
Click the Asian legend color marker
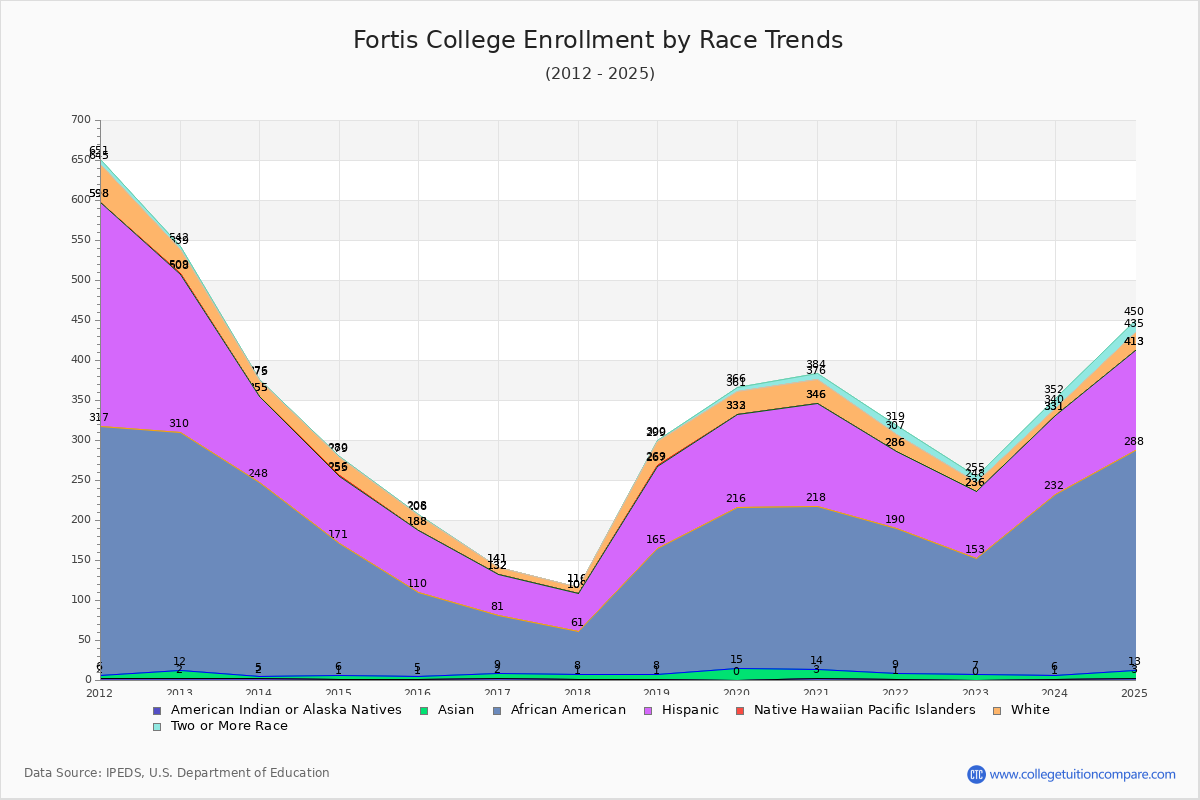(425, 710)
